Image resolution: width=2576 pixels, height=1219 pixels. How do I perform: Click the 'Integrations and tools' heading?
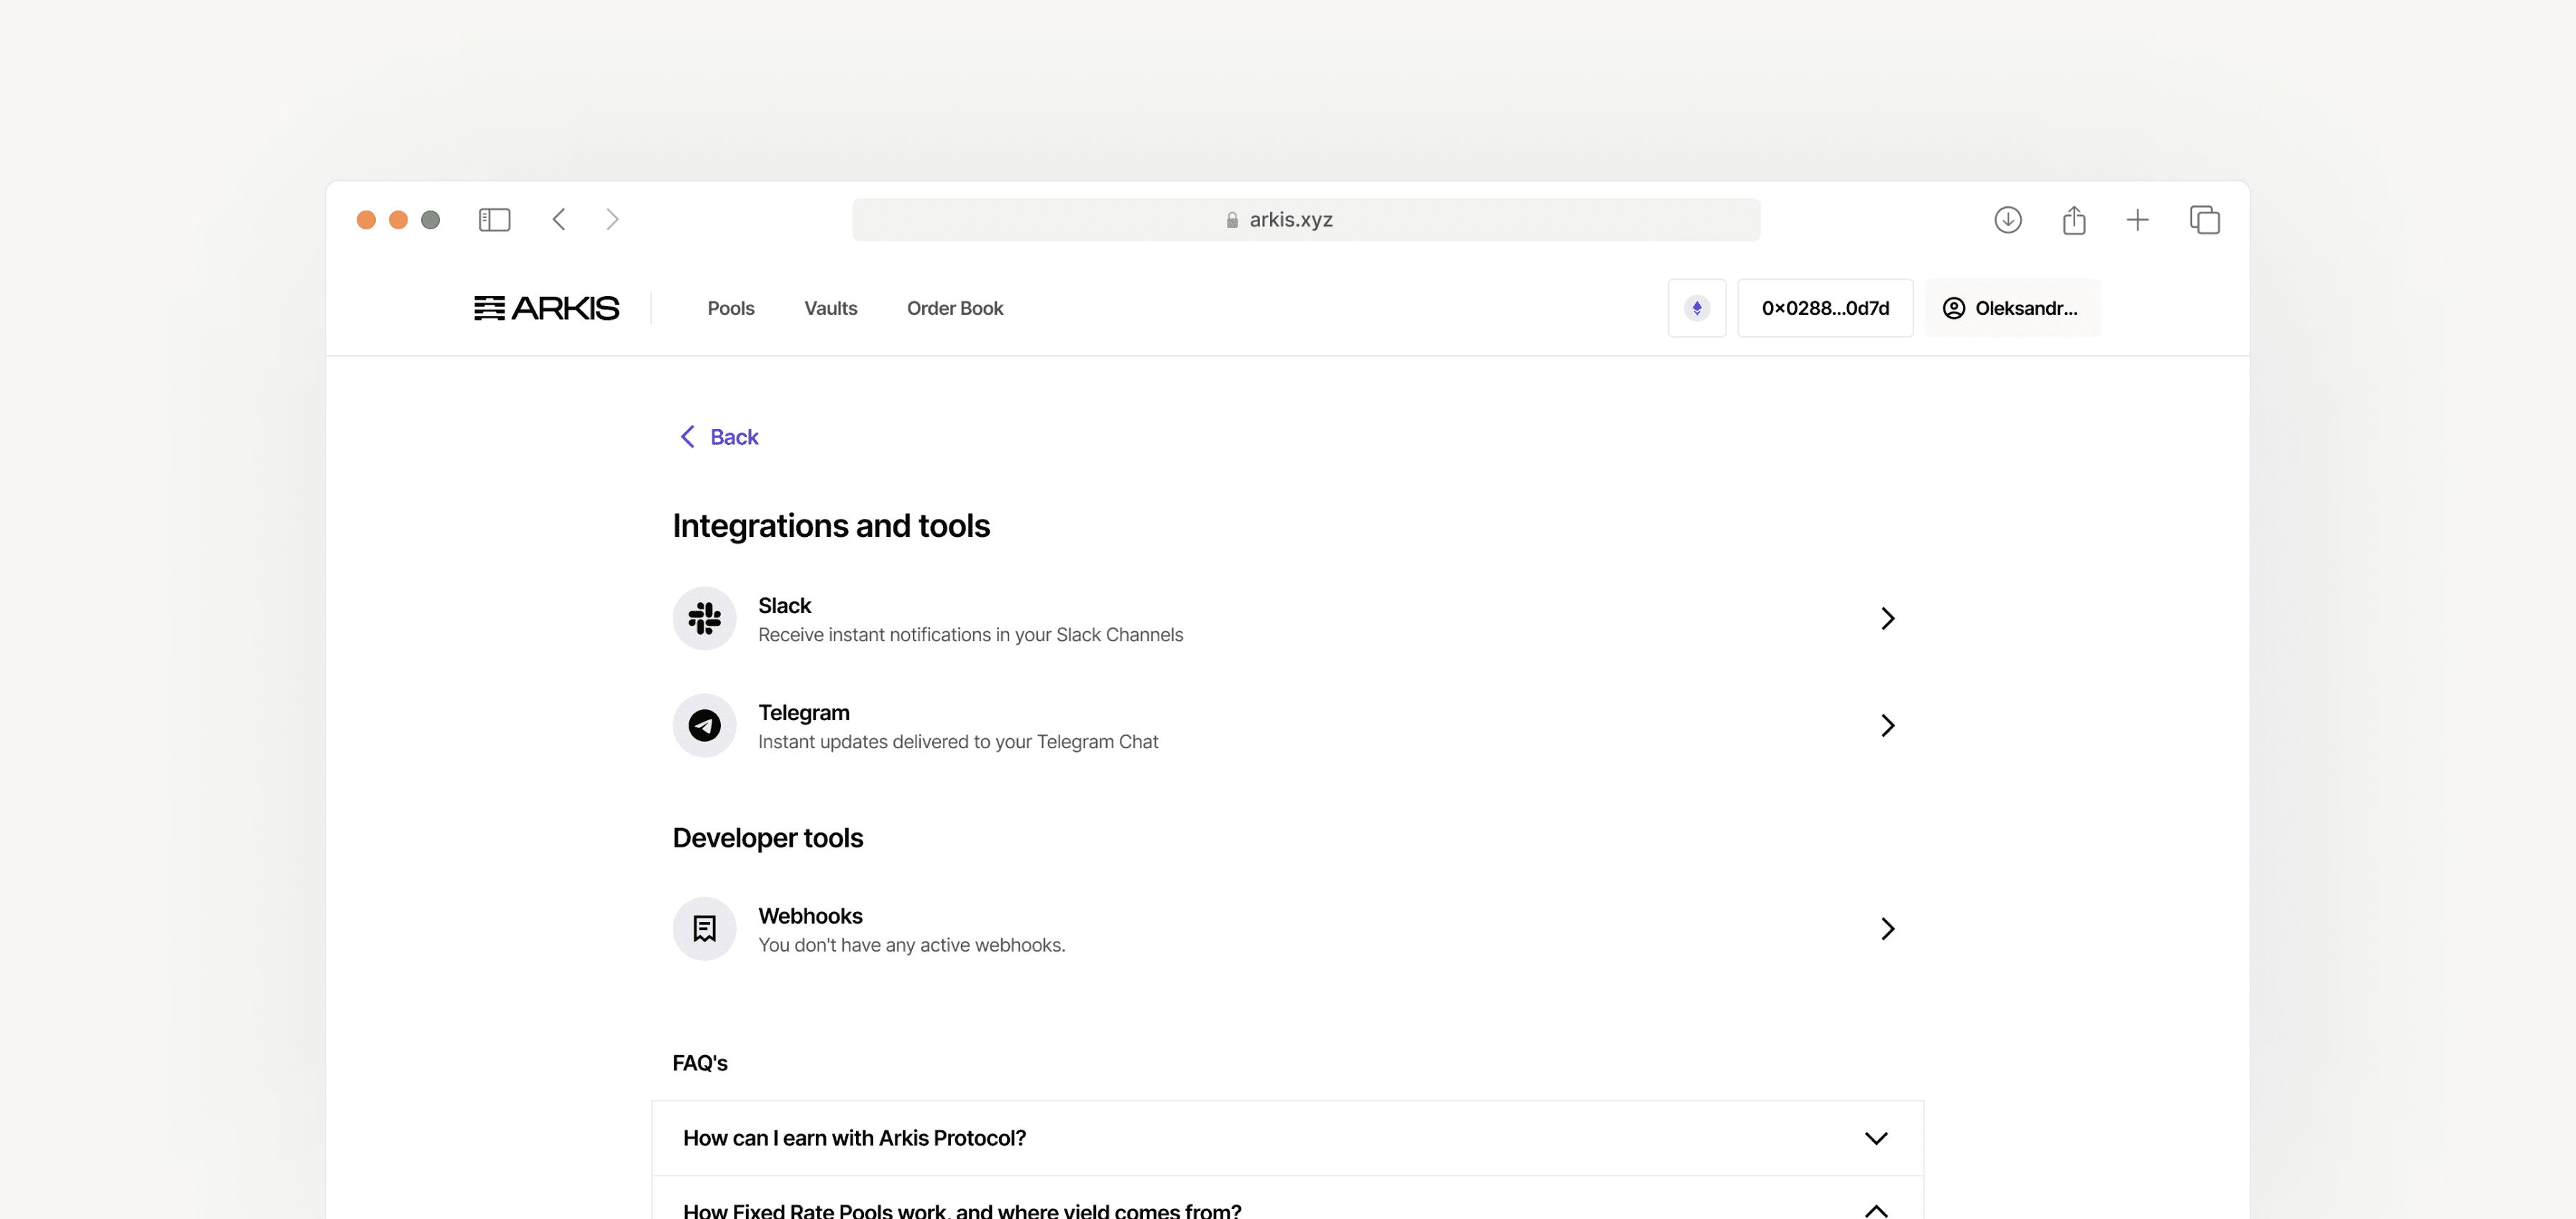point(831,526)
